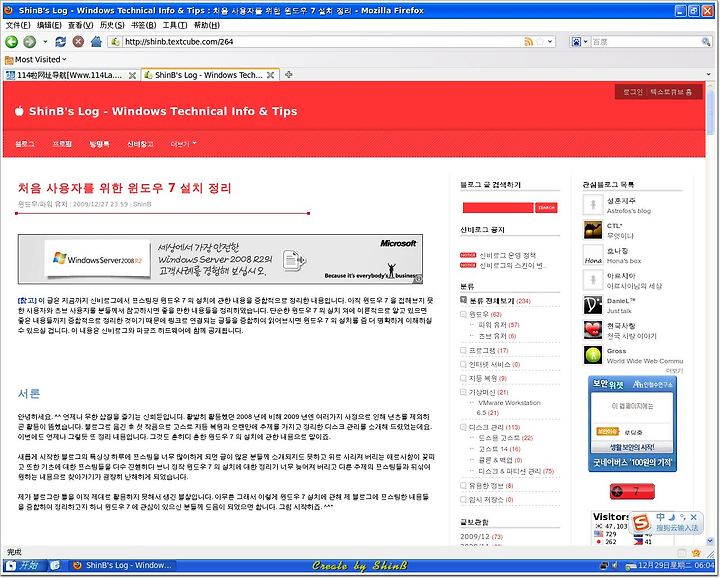Click the apple logo beside blog title
Screen dimensions: 720x578
19,111
